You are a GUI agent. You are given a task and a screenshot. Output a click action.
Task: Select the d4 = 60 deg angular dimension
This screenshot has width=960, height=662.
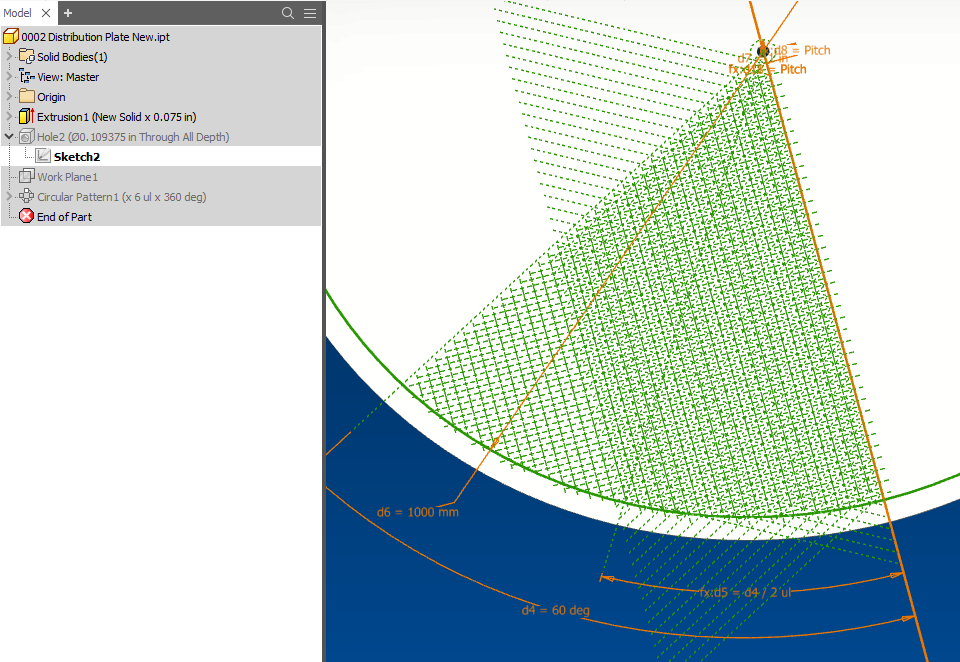click(555, 610)
